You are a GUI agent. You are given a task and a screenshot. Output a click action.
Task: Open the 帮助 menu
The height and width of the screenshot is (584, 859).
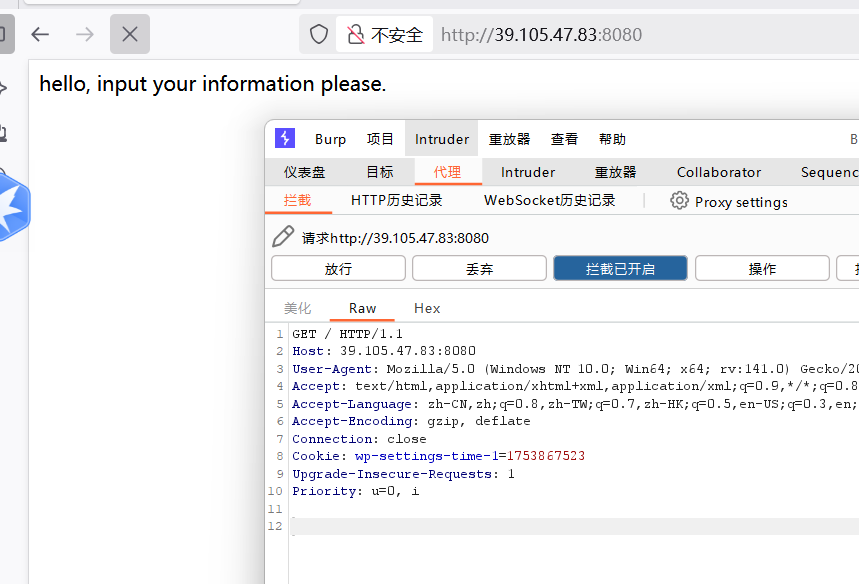[x=612, y=139]
